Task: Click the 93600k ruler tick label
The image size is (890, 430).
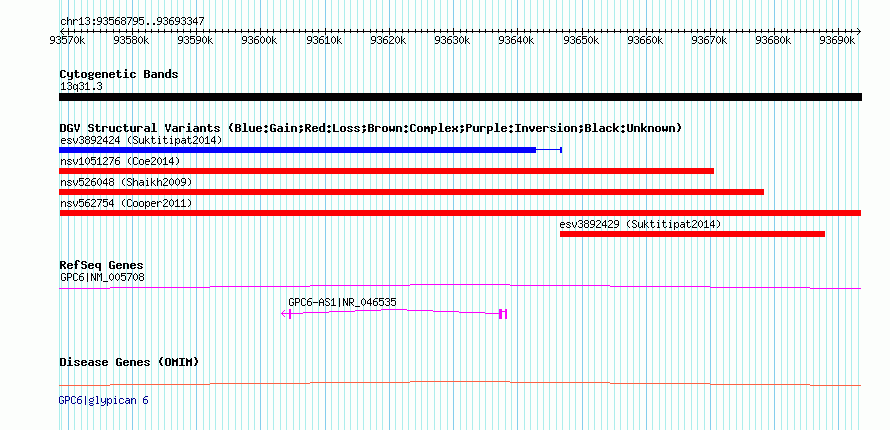Action: tap(259, 40)
